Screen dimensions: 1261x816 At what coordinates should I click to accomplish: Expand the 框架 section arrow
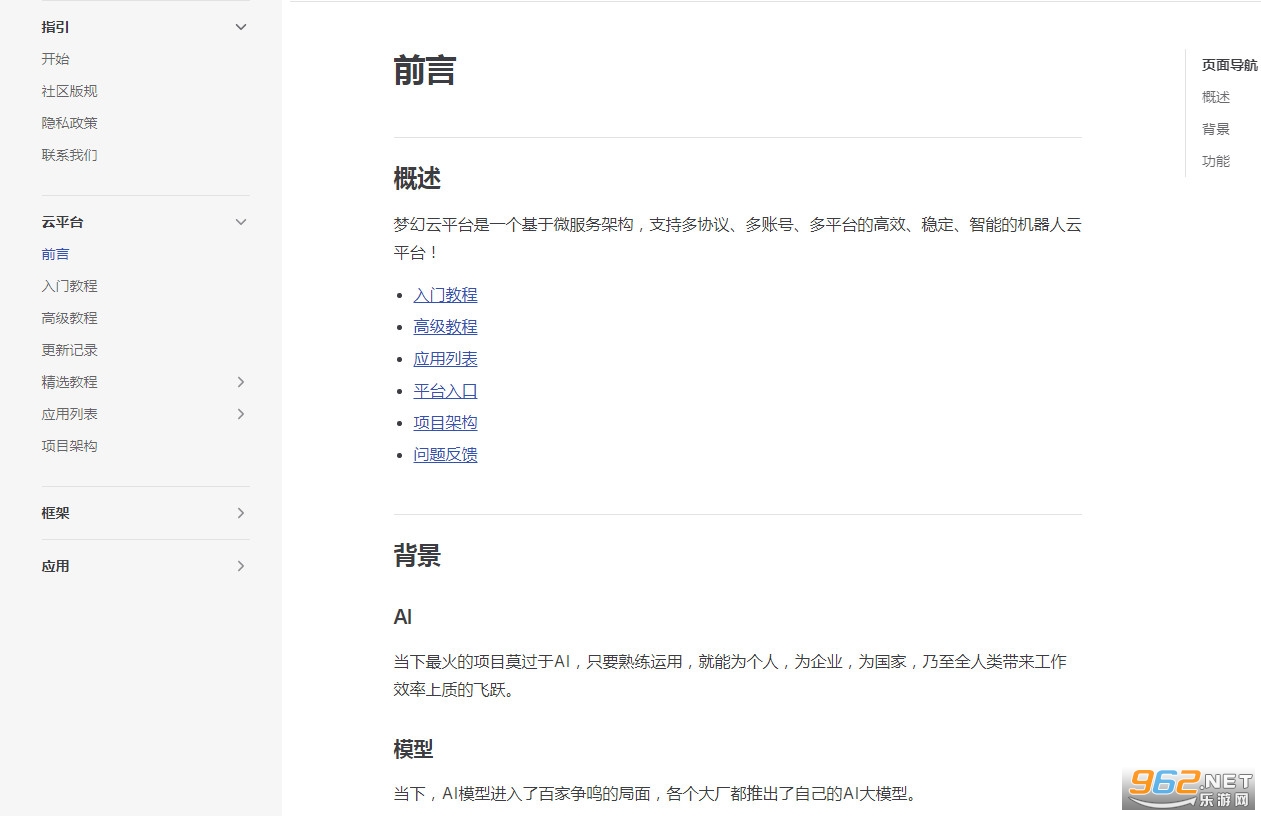pos(240,513)
